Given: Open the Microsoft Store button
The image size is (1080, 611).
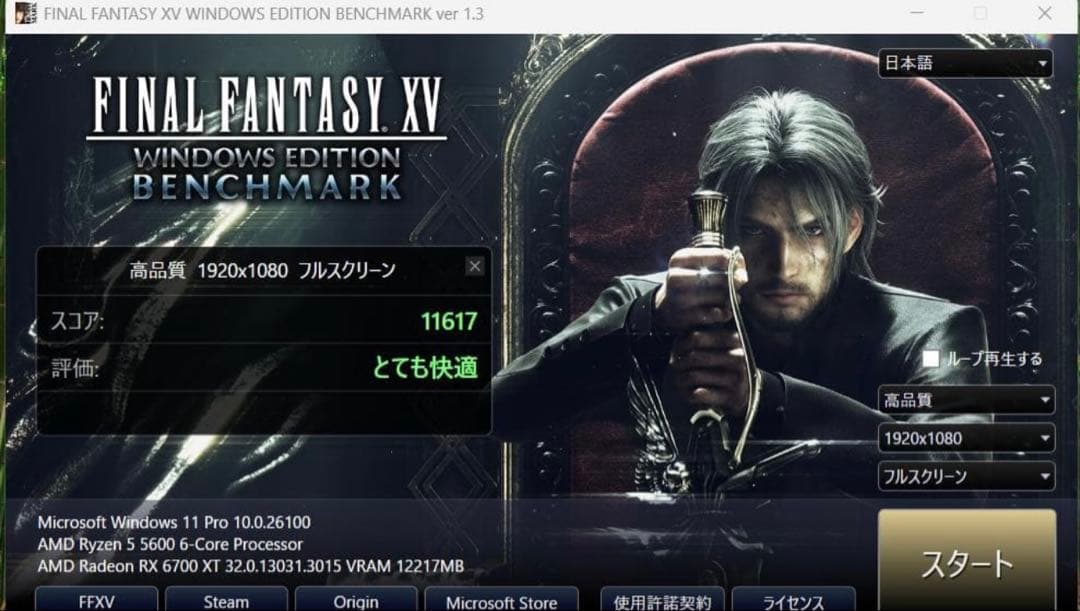Looking at the screenshot, I should (x=501, y=600).
